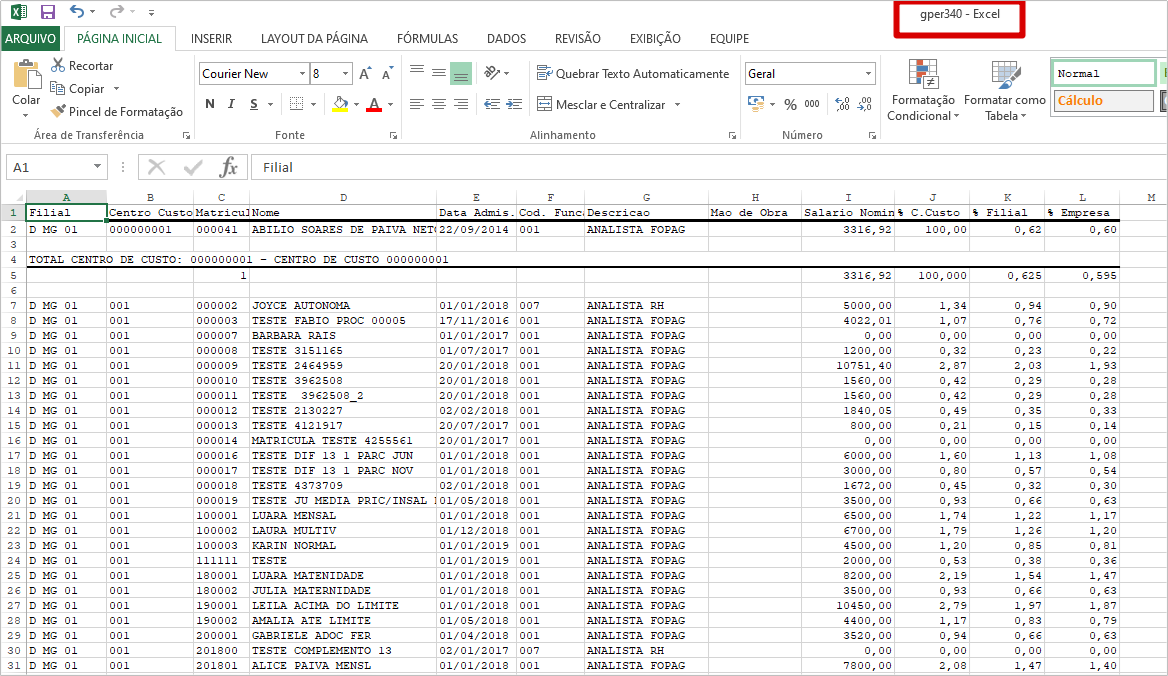Undo the last action
The image size is (1168, 676).
(x=77, y=12)
